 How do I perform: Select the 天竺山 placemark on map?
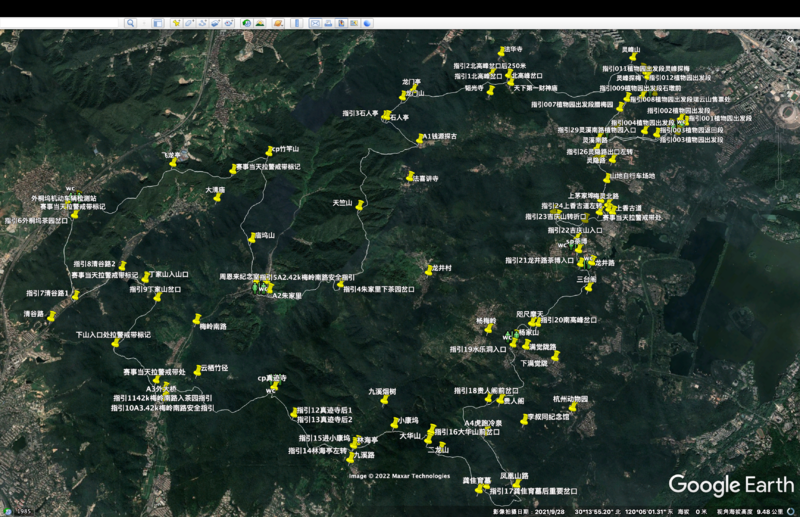click(359, 205)
